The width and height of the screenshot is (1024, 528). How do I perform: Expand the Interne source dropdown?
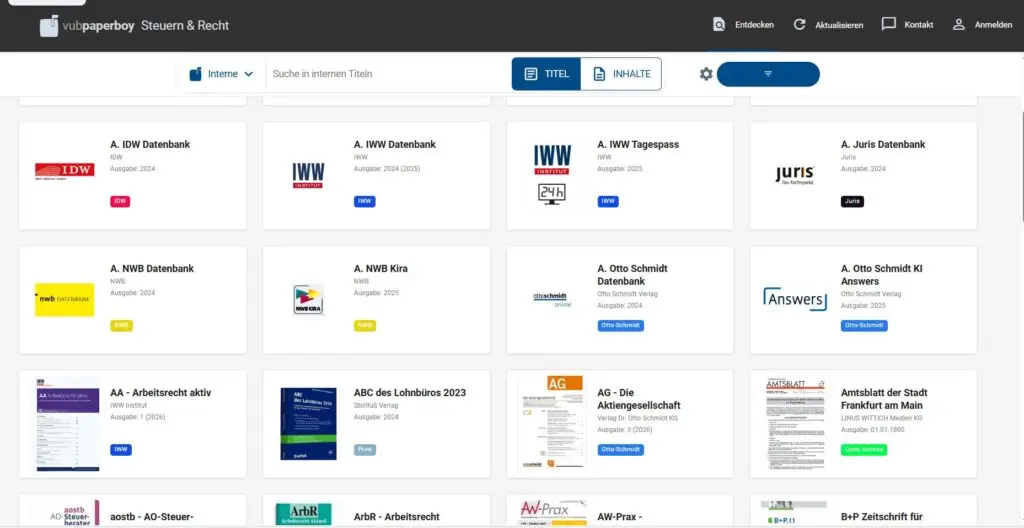[222, 74]
